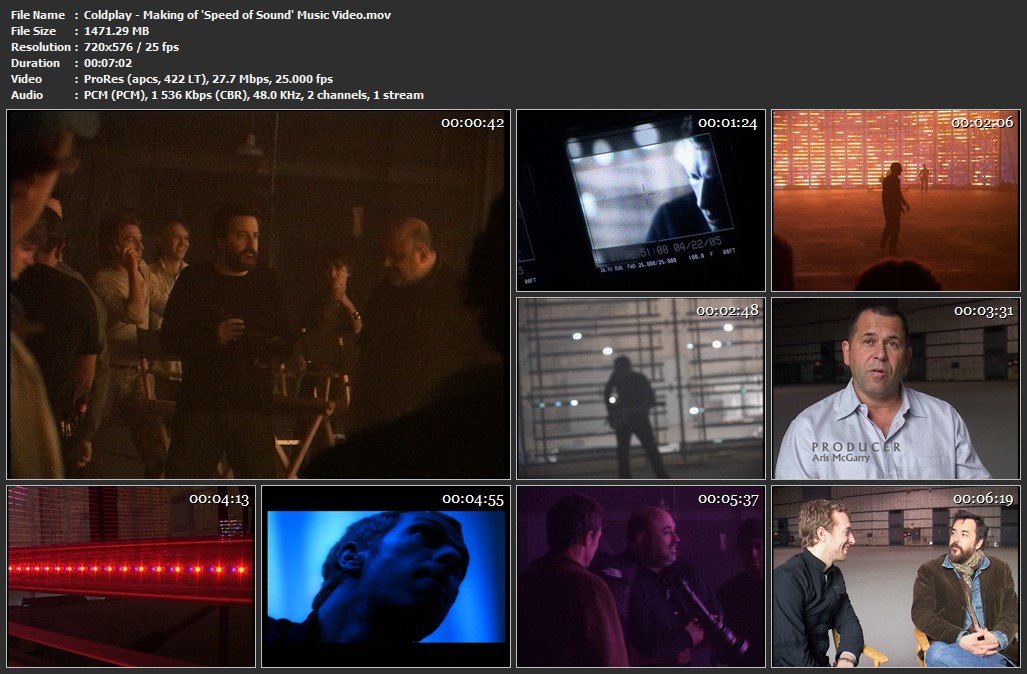Click the 'Aris McGarry' name caption
This screenshot has height=674, width=1027.
[840, 458]
